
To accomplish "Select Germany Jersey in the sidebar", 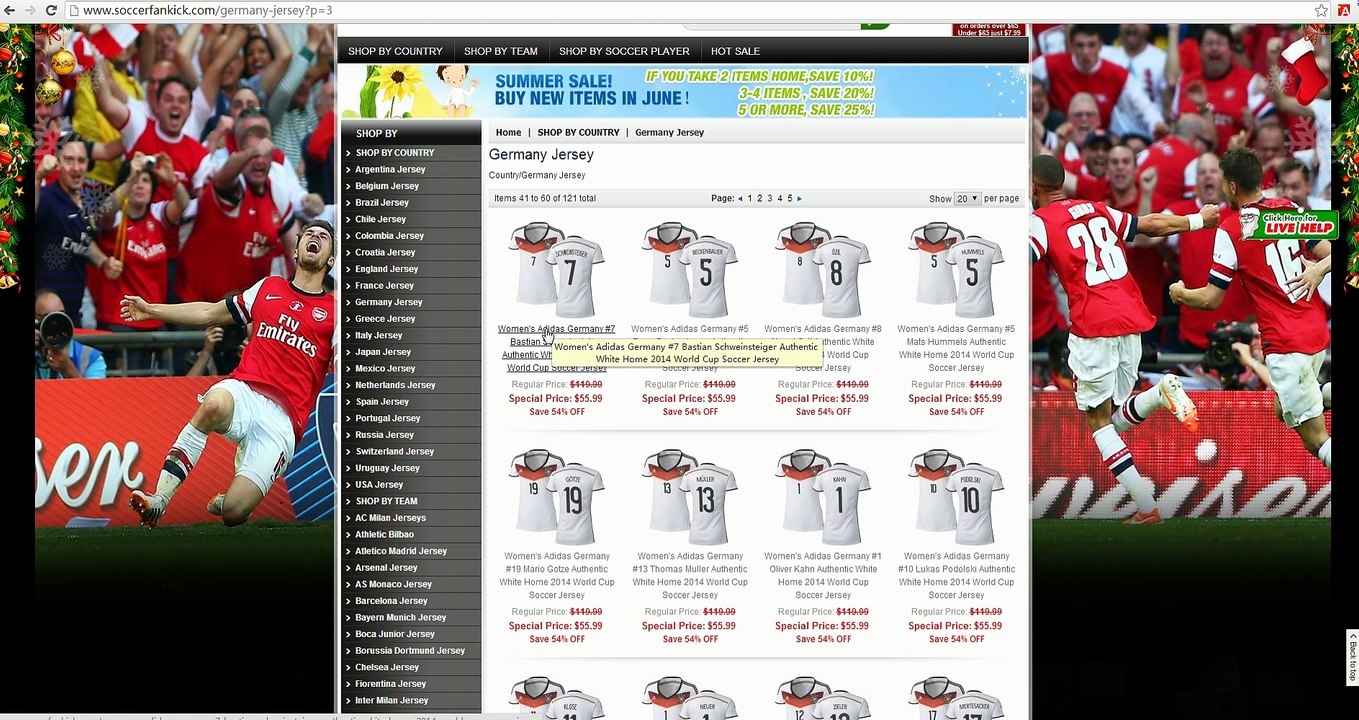I will tap(389, 302).
